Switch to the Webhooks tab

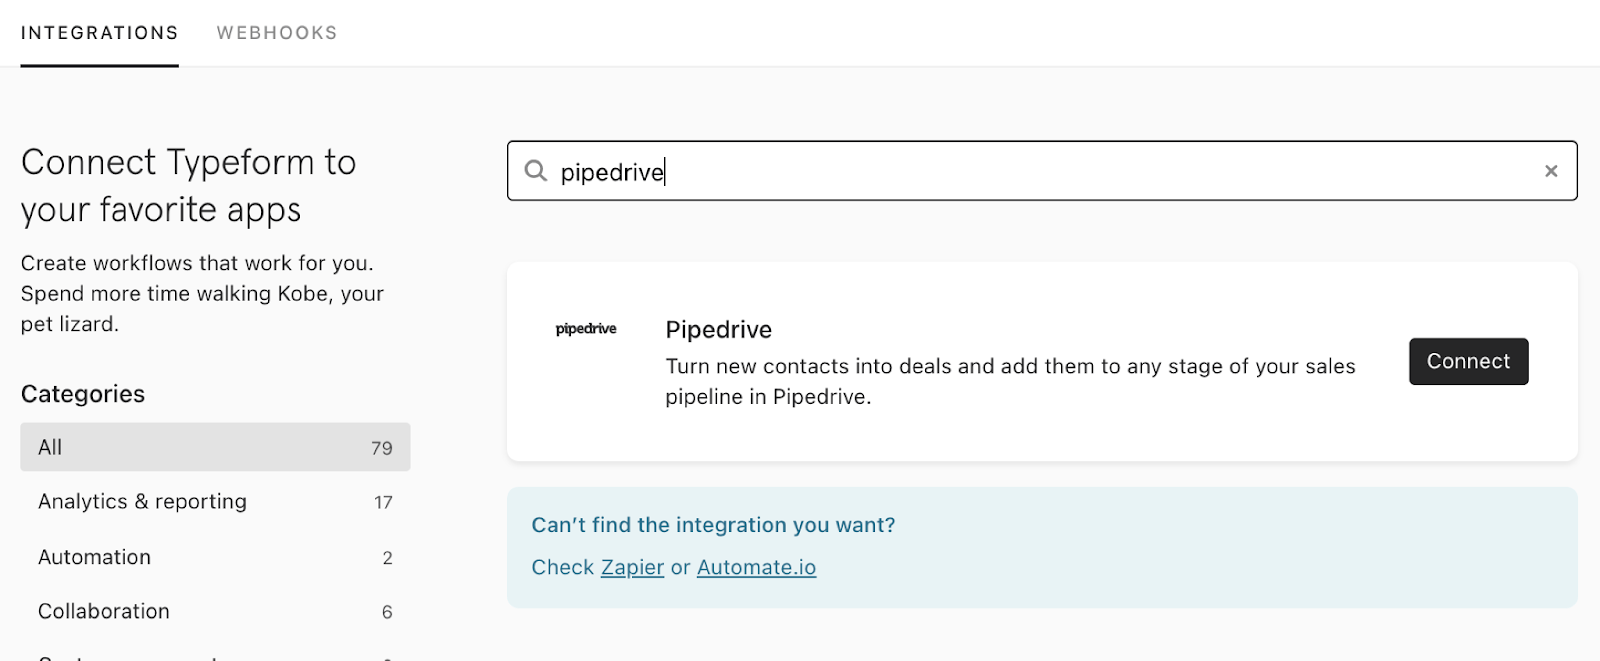(x=277, y=33)
